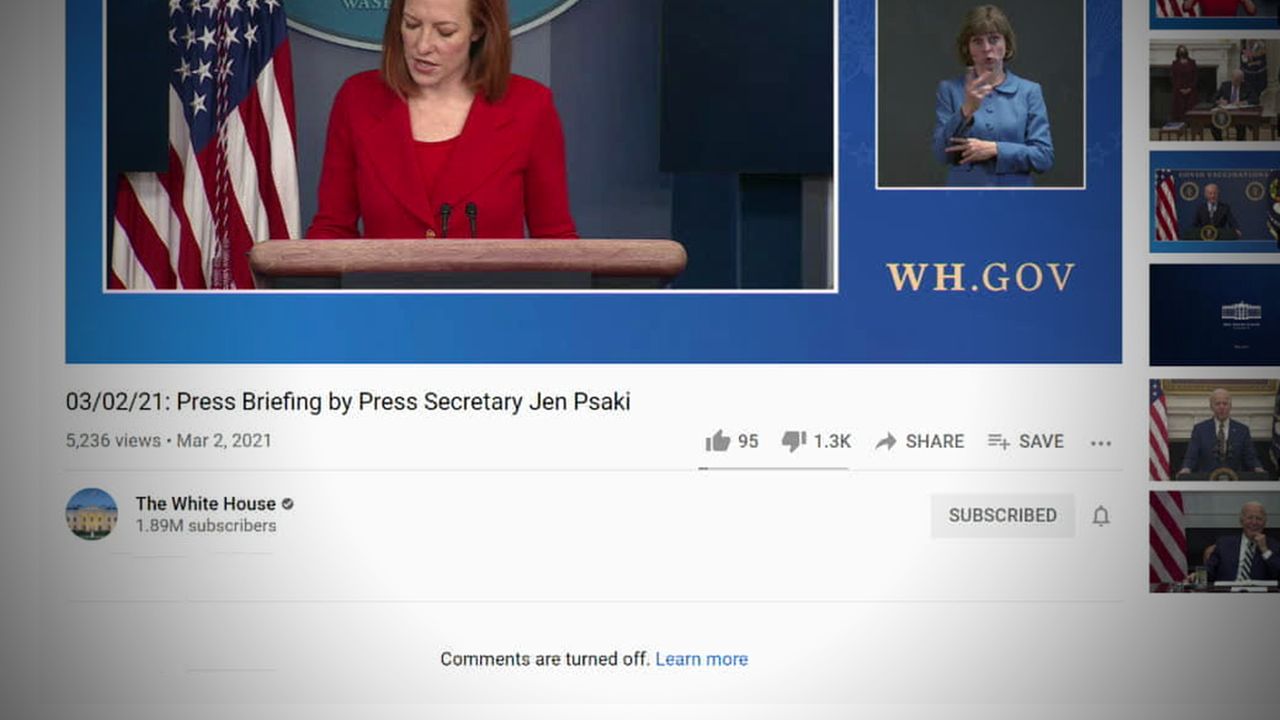Image resolution: width=1280 pixels, height=720 pixels.
Task: Toggle the notification bell for the channel
Action: click(1101, 516)
